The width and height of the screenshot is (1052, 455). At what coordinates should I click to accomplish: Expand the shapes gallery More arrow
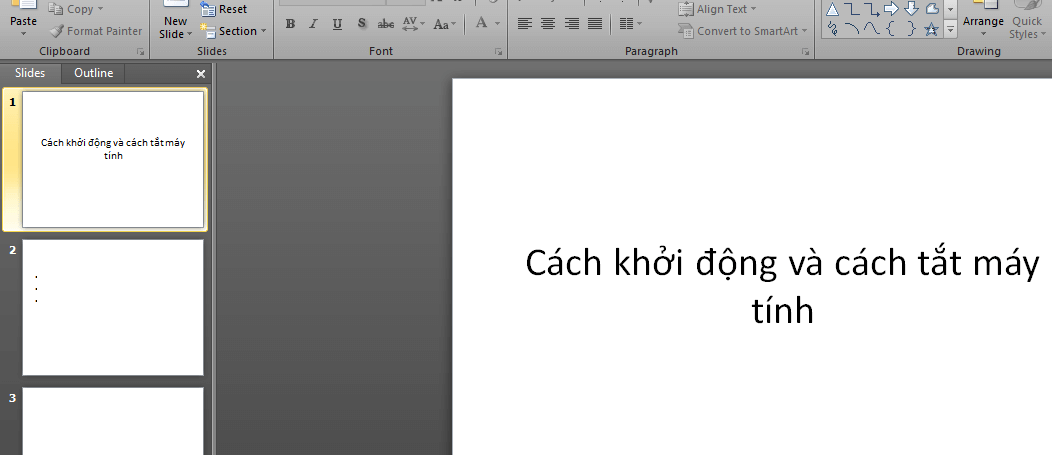[950, 30]
